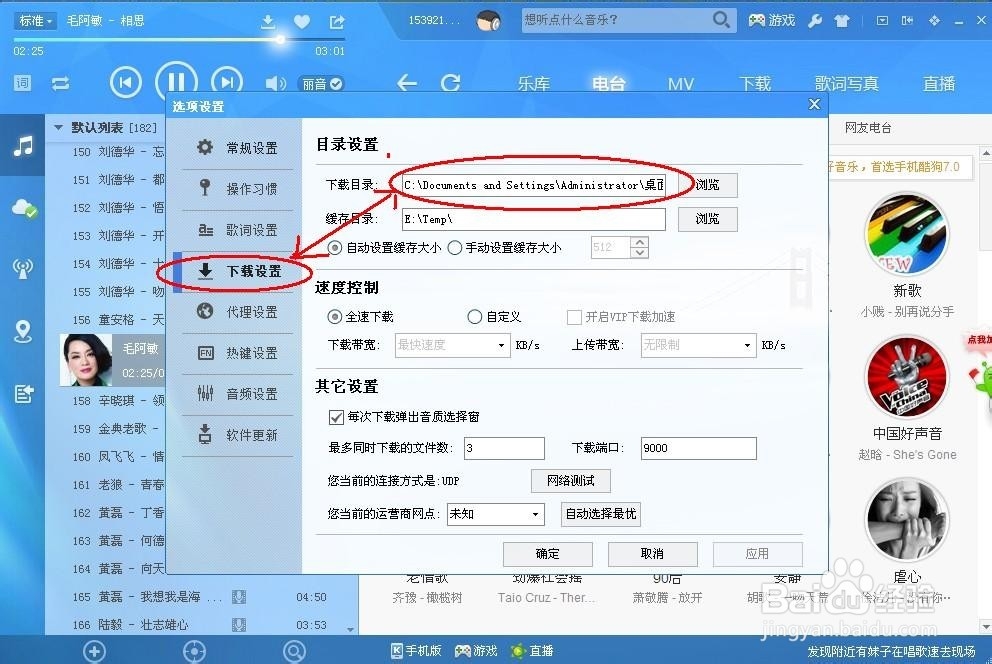Switch to the MV tab
992x664 pixels.
pos(681,84)
